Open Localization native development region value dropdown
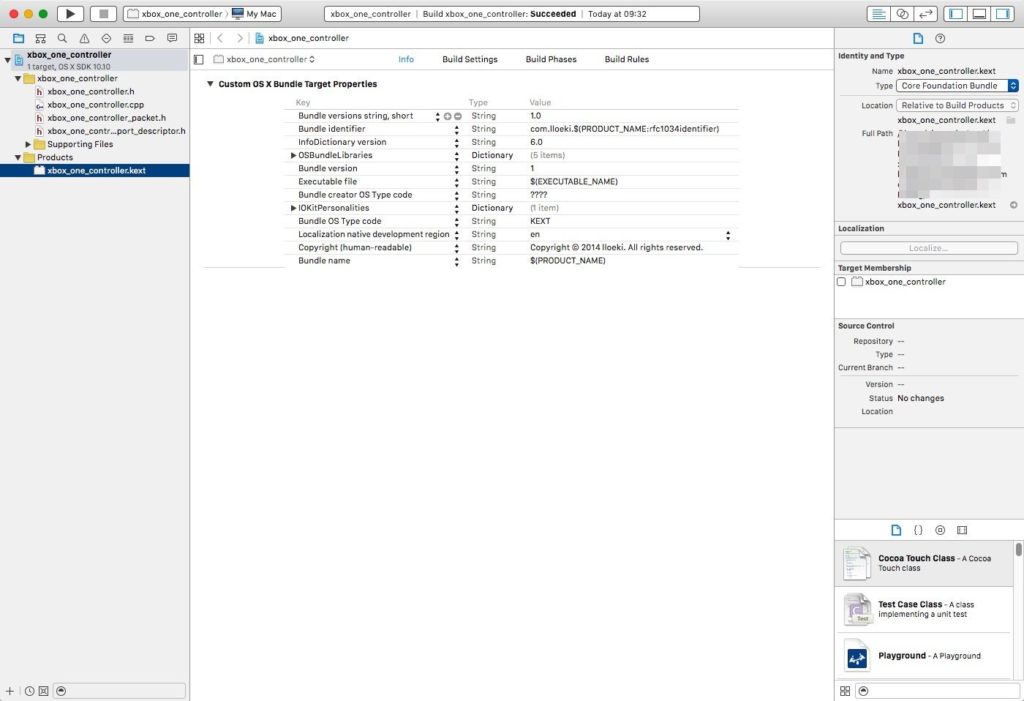 [728, 235]
